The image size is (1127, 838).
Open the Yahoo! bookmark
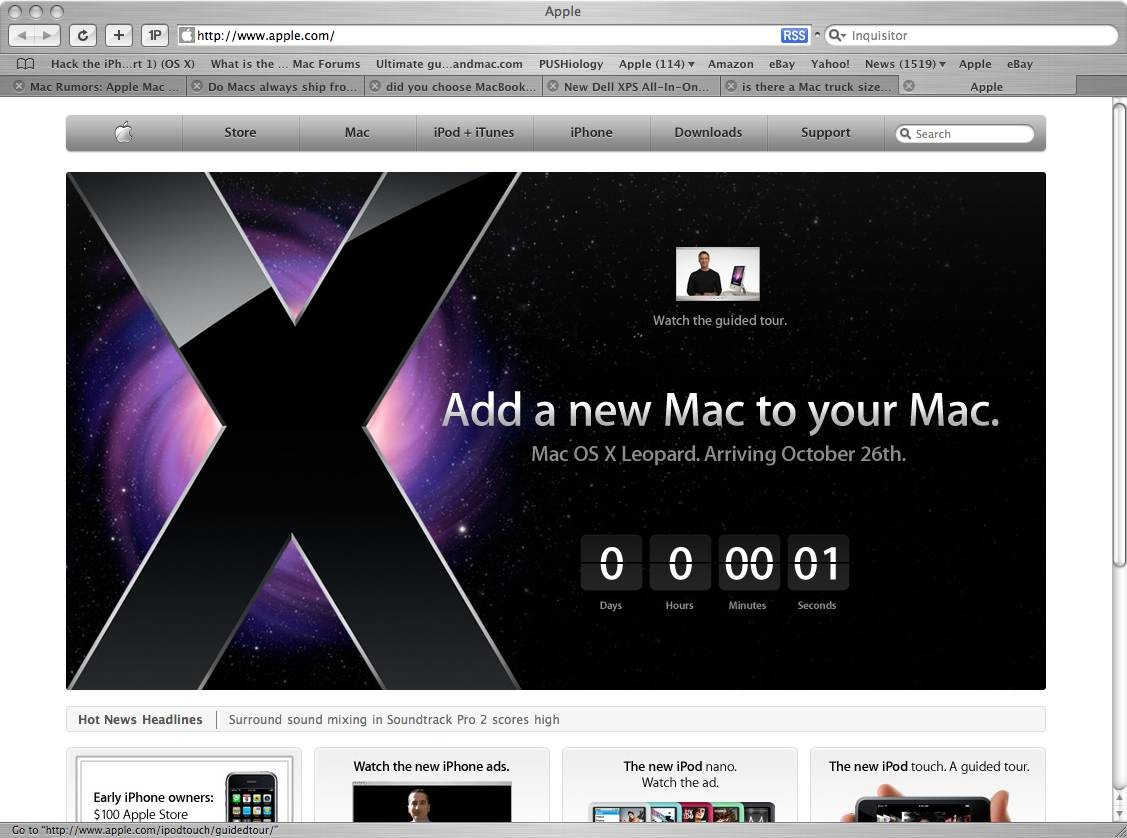(x=830, y=64)
